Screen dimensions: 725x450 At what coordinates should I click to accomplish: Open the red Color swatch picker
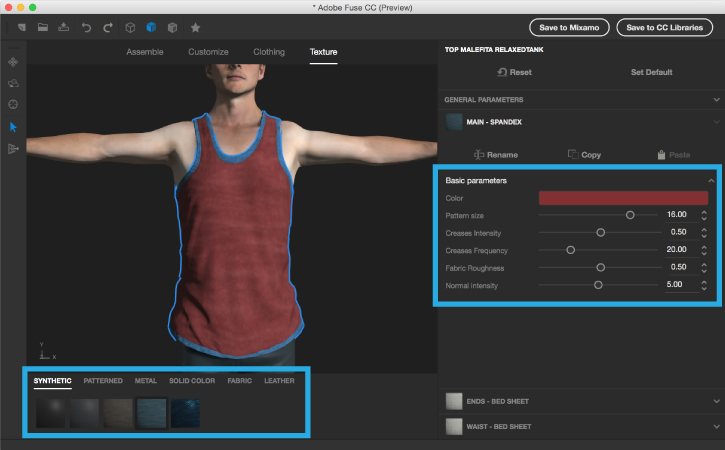623,198
